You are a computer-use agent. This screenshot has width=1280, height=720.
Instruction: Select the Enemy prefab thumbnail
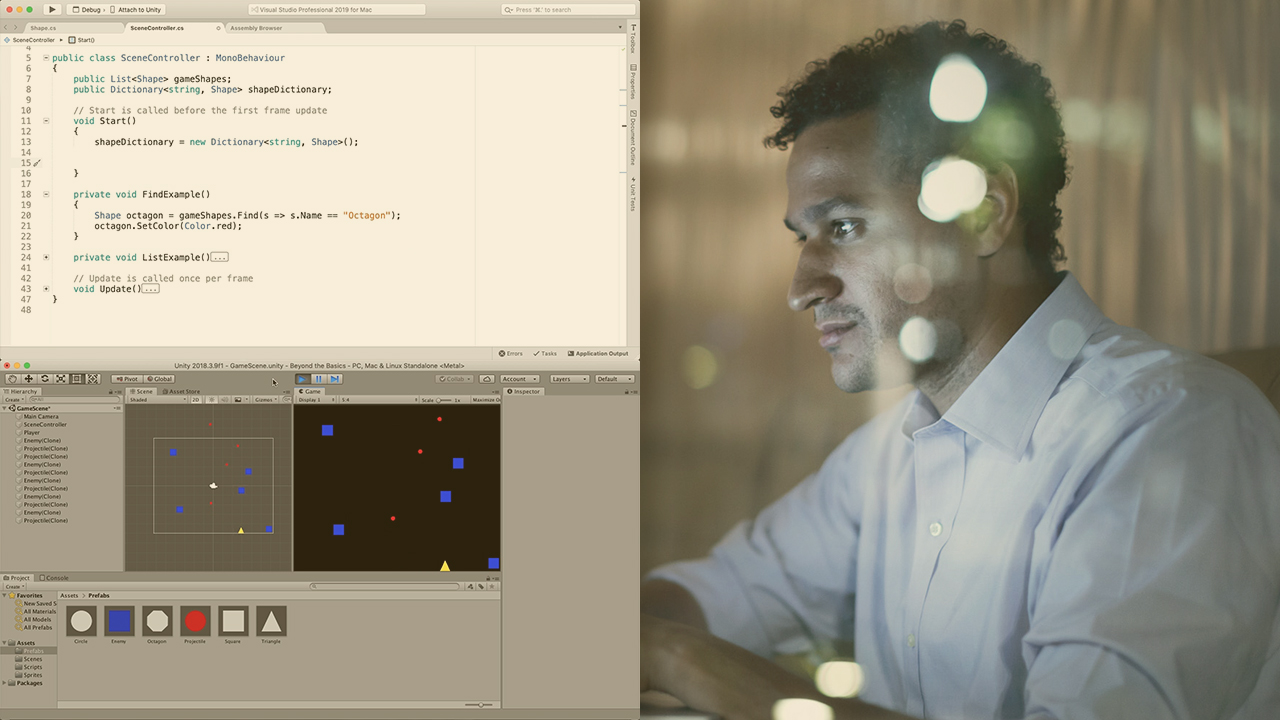(119, 621)
